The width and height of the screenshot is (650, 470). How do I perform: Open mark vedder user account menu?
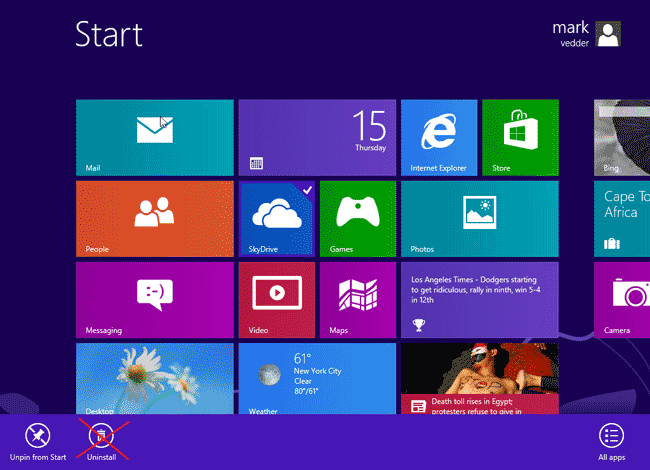pos(586,35)
